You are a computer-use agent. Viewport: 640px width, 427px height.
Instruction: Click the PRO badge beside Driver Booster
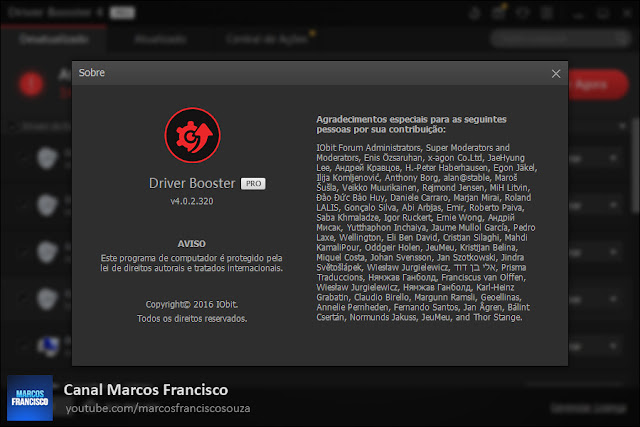(253, 184)
